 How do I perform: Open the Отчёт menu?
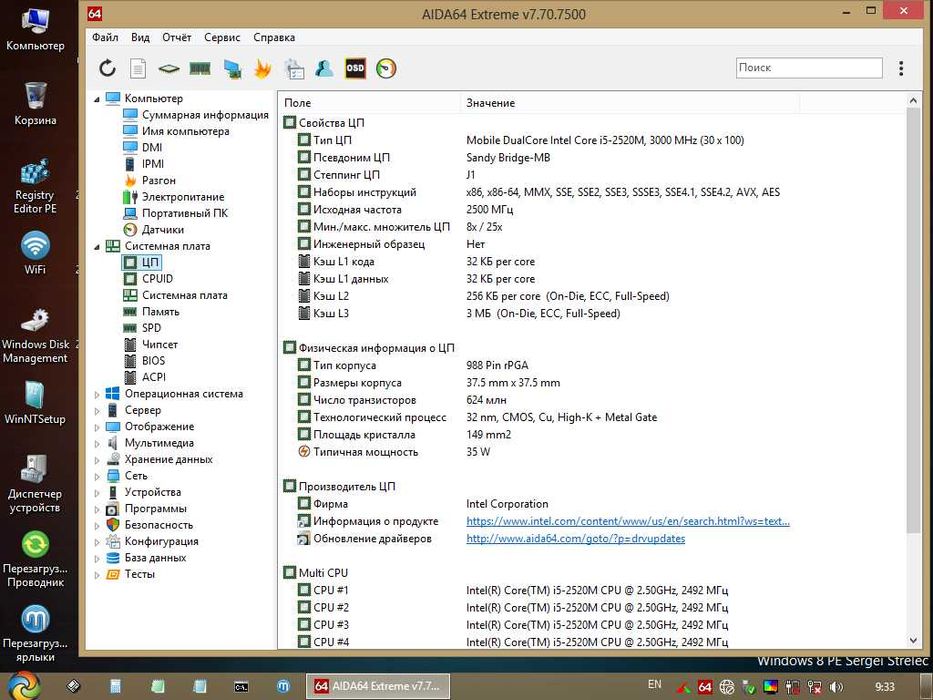click(177, 37)
